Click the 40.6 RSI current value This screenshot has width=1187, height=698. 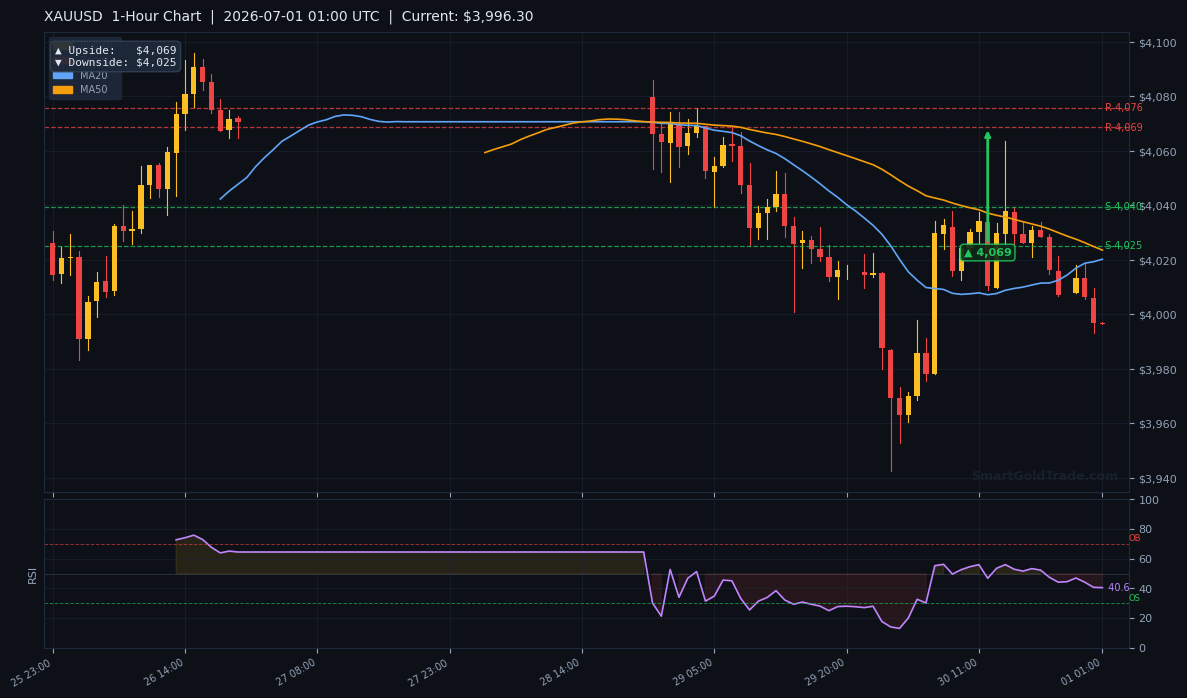pos(1118,587)
